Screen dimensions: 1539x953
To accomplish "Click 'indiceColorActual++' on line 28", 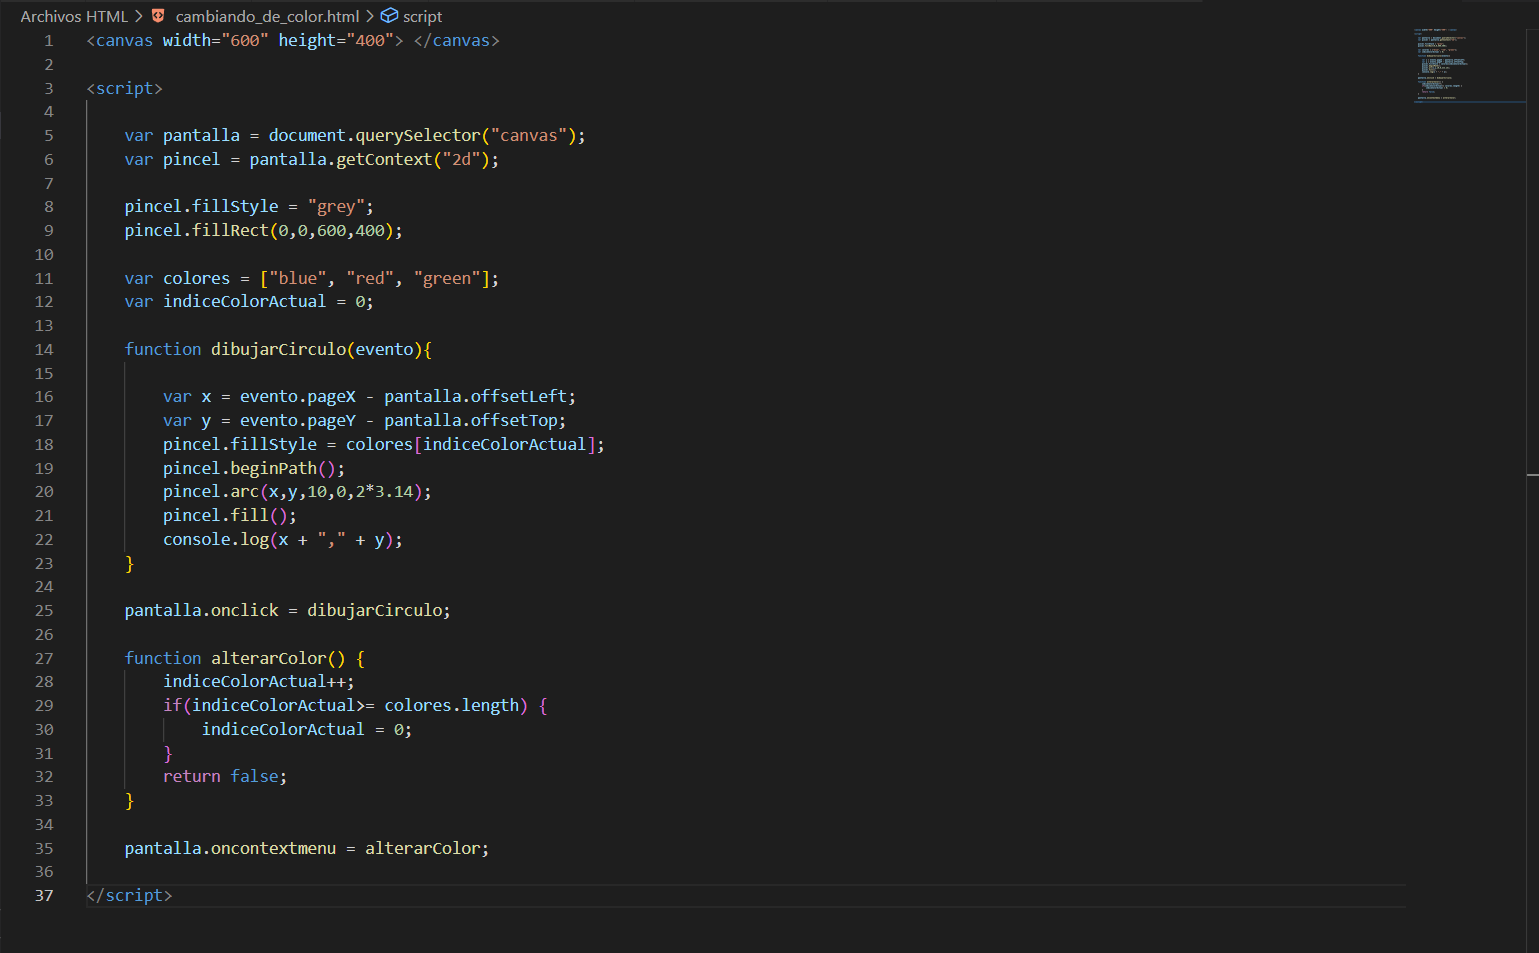I will coord(254,682).
